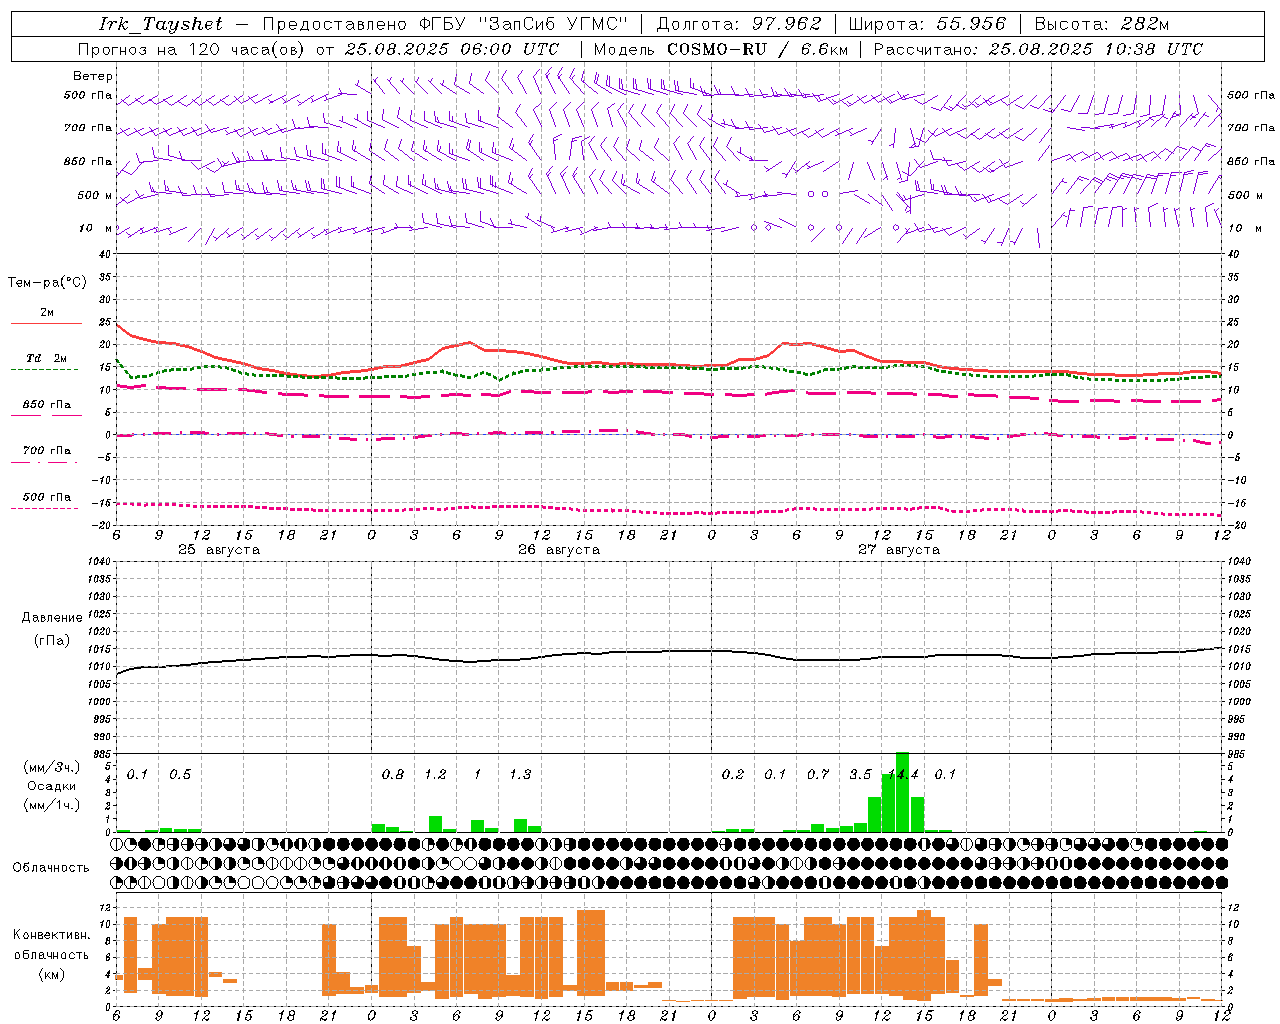Select the 850 гПа temperature legend entry
Screen dimensions: 1280x1024
(x=47, y=405)
